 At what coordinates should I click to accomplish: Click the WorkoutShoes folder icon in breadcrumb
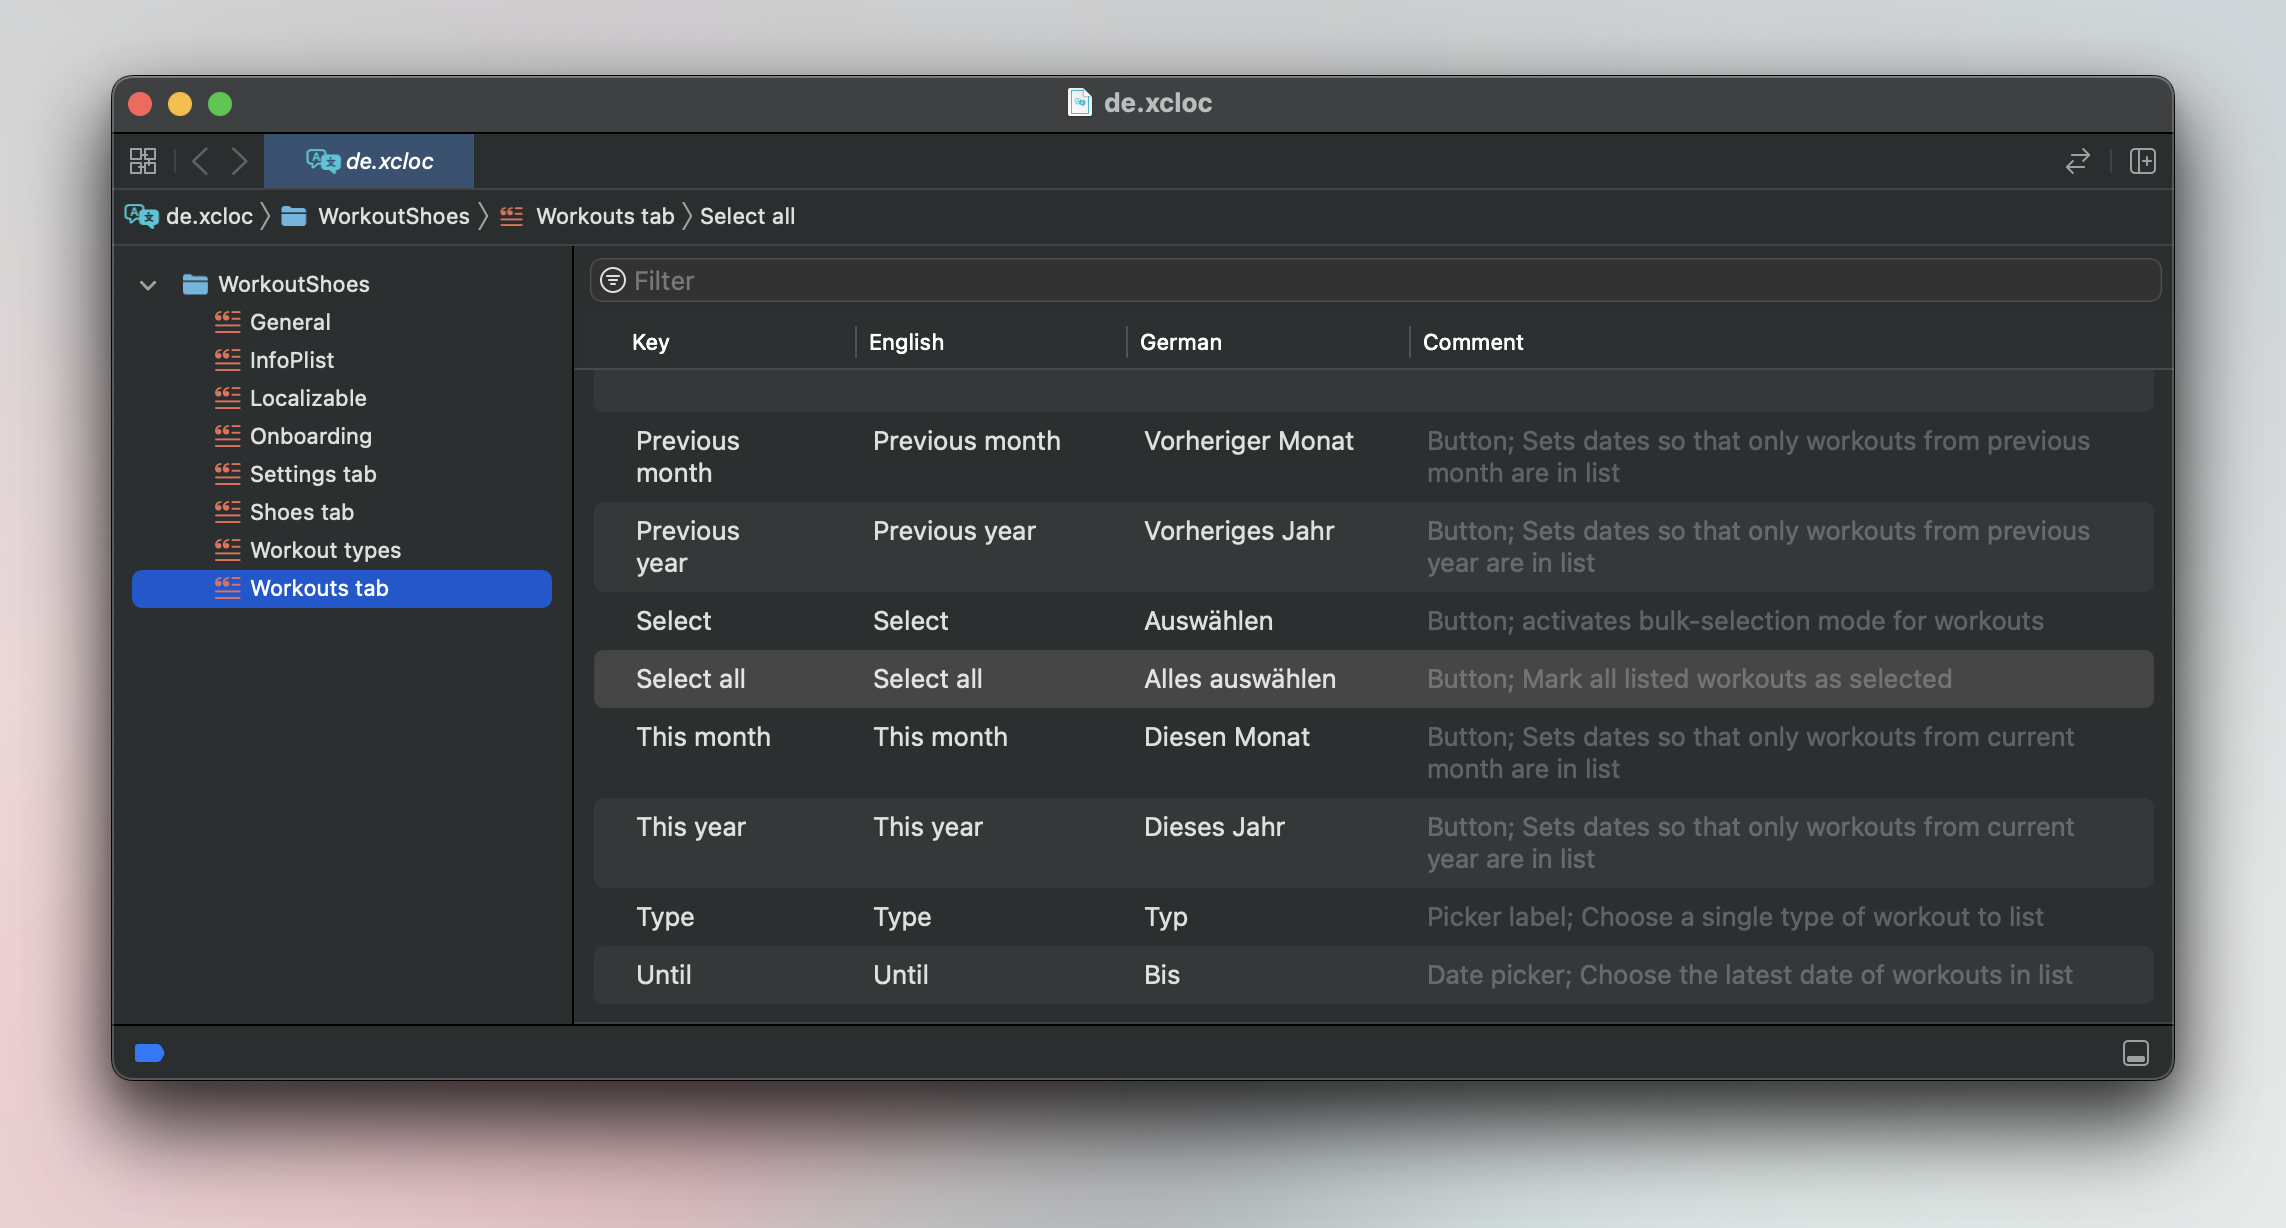[295, 216]
